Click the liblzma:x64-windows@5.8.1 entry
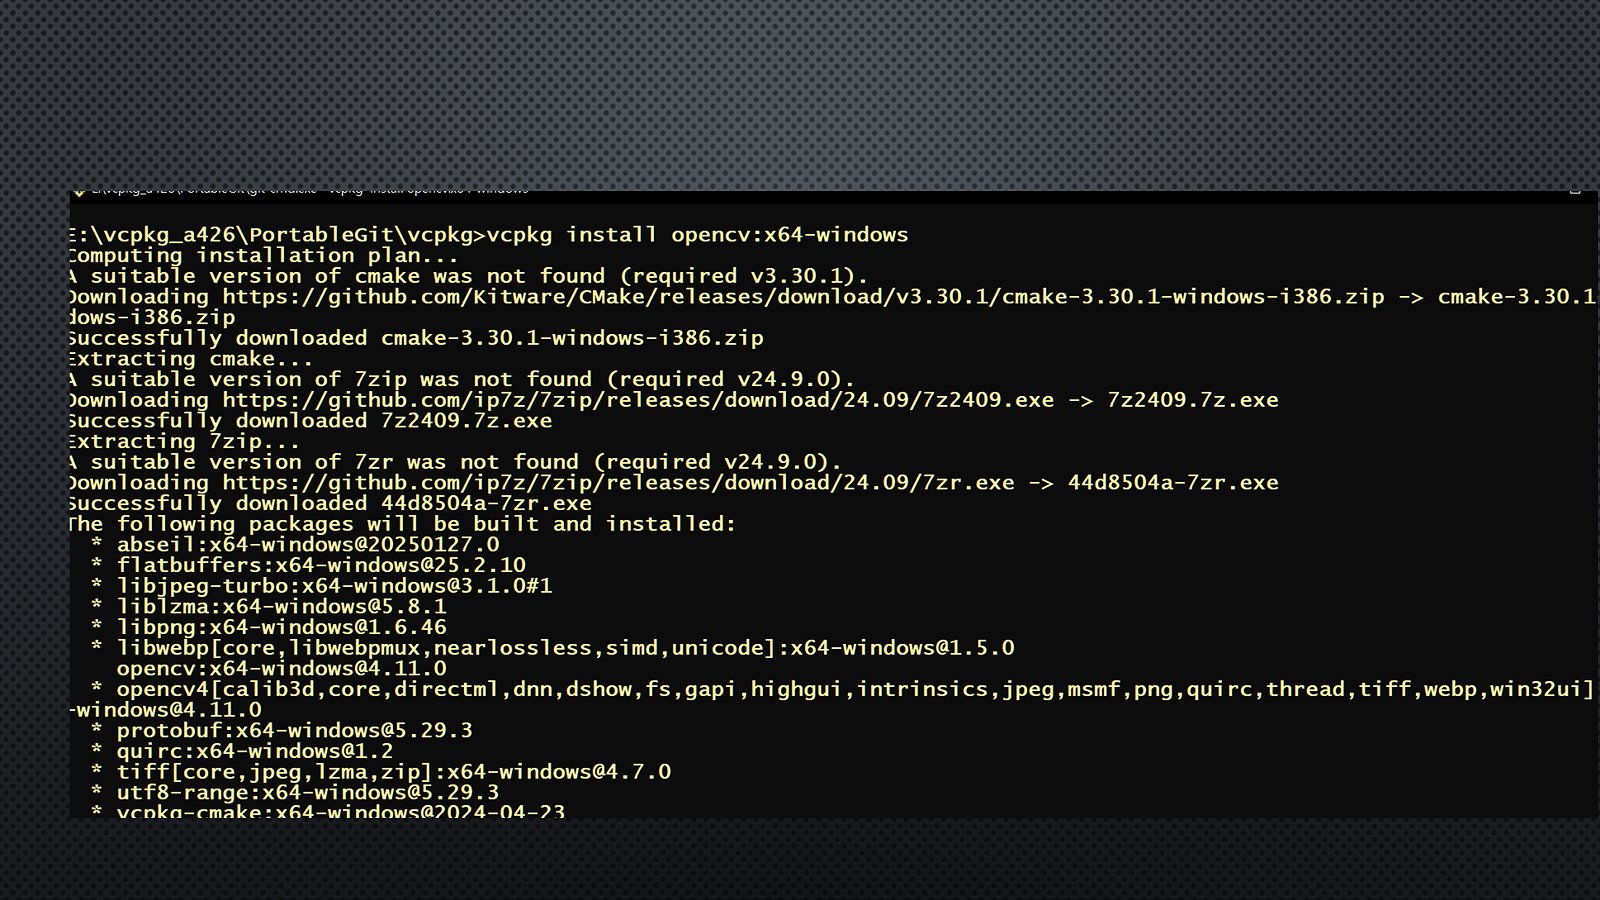Image resolution: width=1600 pixels, height=900 pixels. (x=281, y=607)
